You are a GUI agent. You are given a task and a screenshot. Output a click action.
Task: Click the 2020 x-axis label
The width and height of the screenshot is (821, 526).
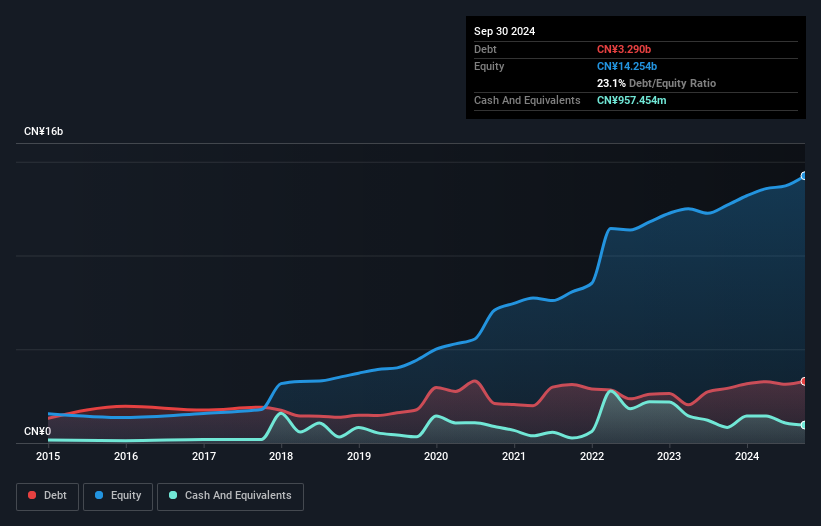pos(436,456)
